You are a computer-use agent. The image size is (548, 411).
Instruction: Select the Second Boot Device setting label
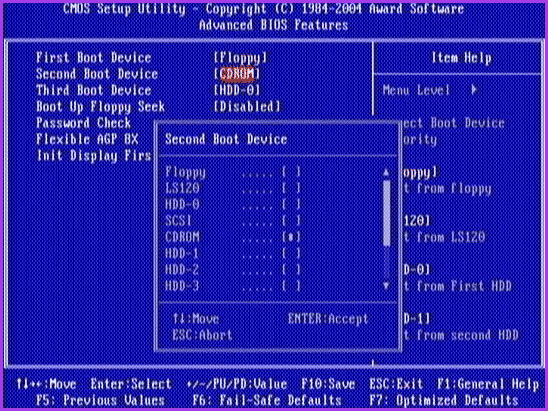click(x=97, y=74)
